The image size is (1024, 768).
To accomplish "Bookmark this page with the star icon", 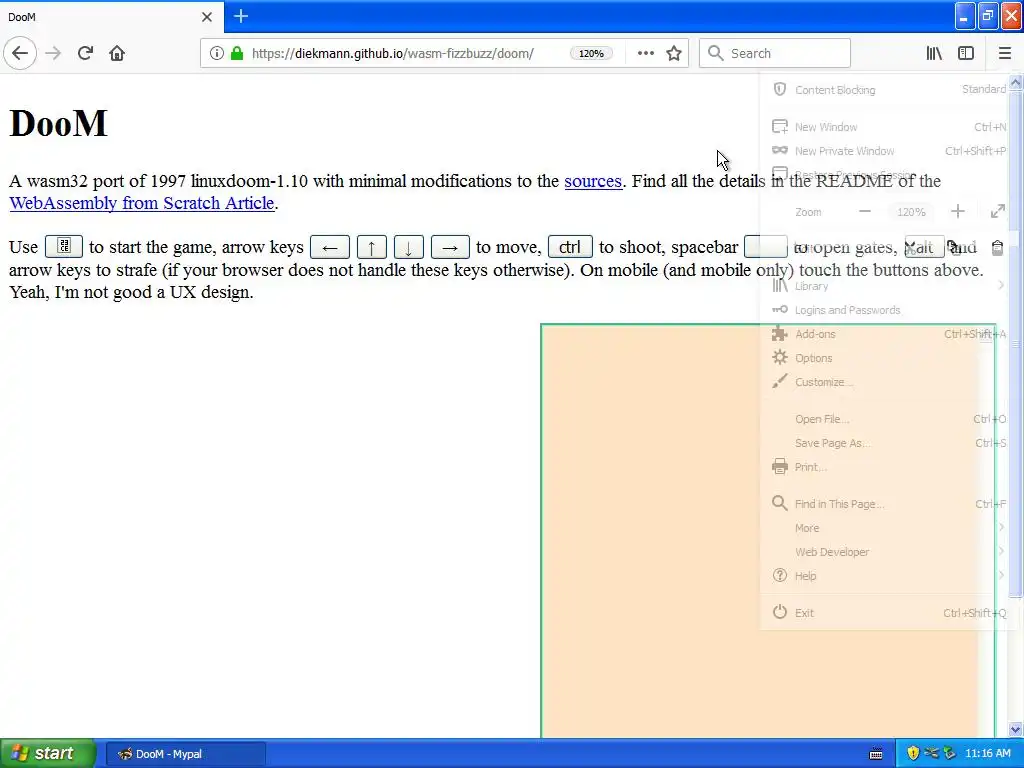I will (674, 53).
